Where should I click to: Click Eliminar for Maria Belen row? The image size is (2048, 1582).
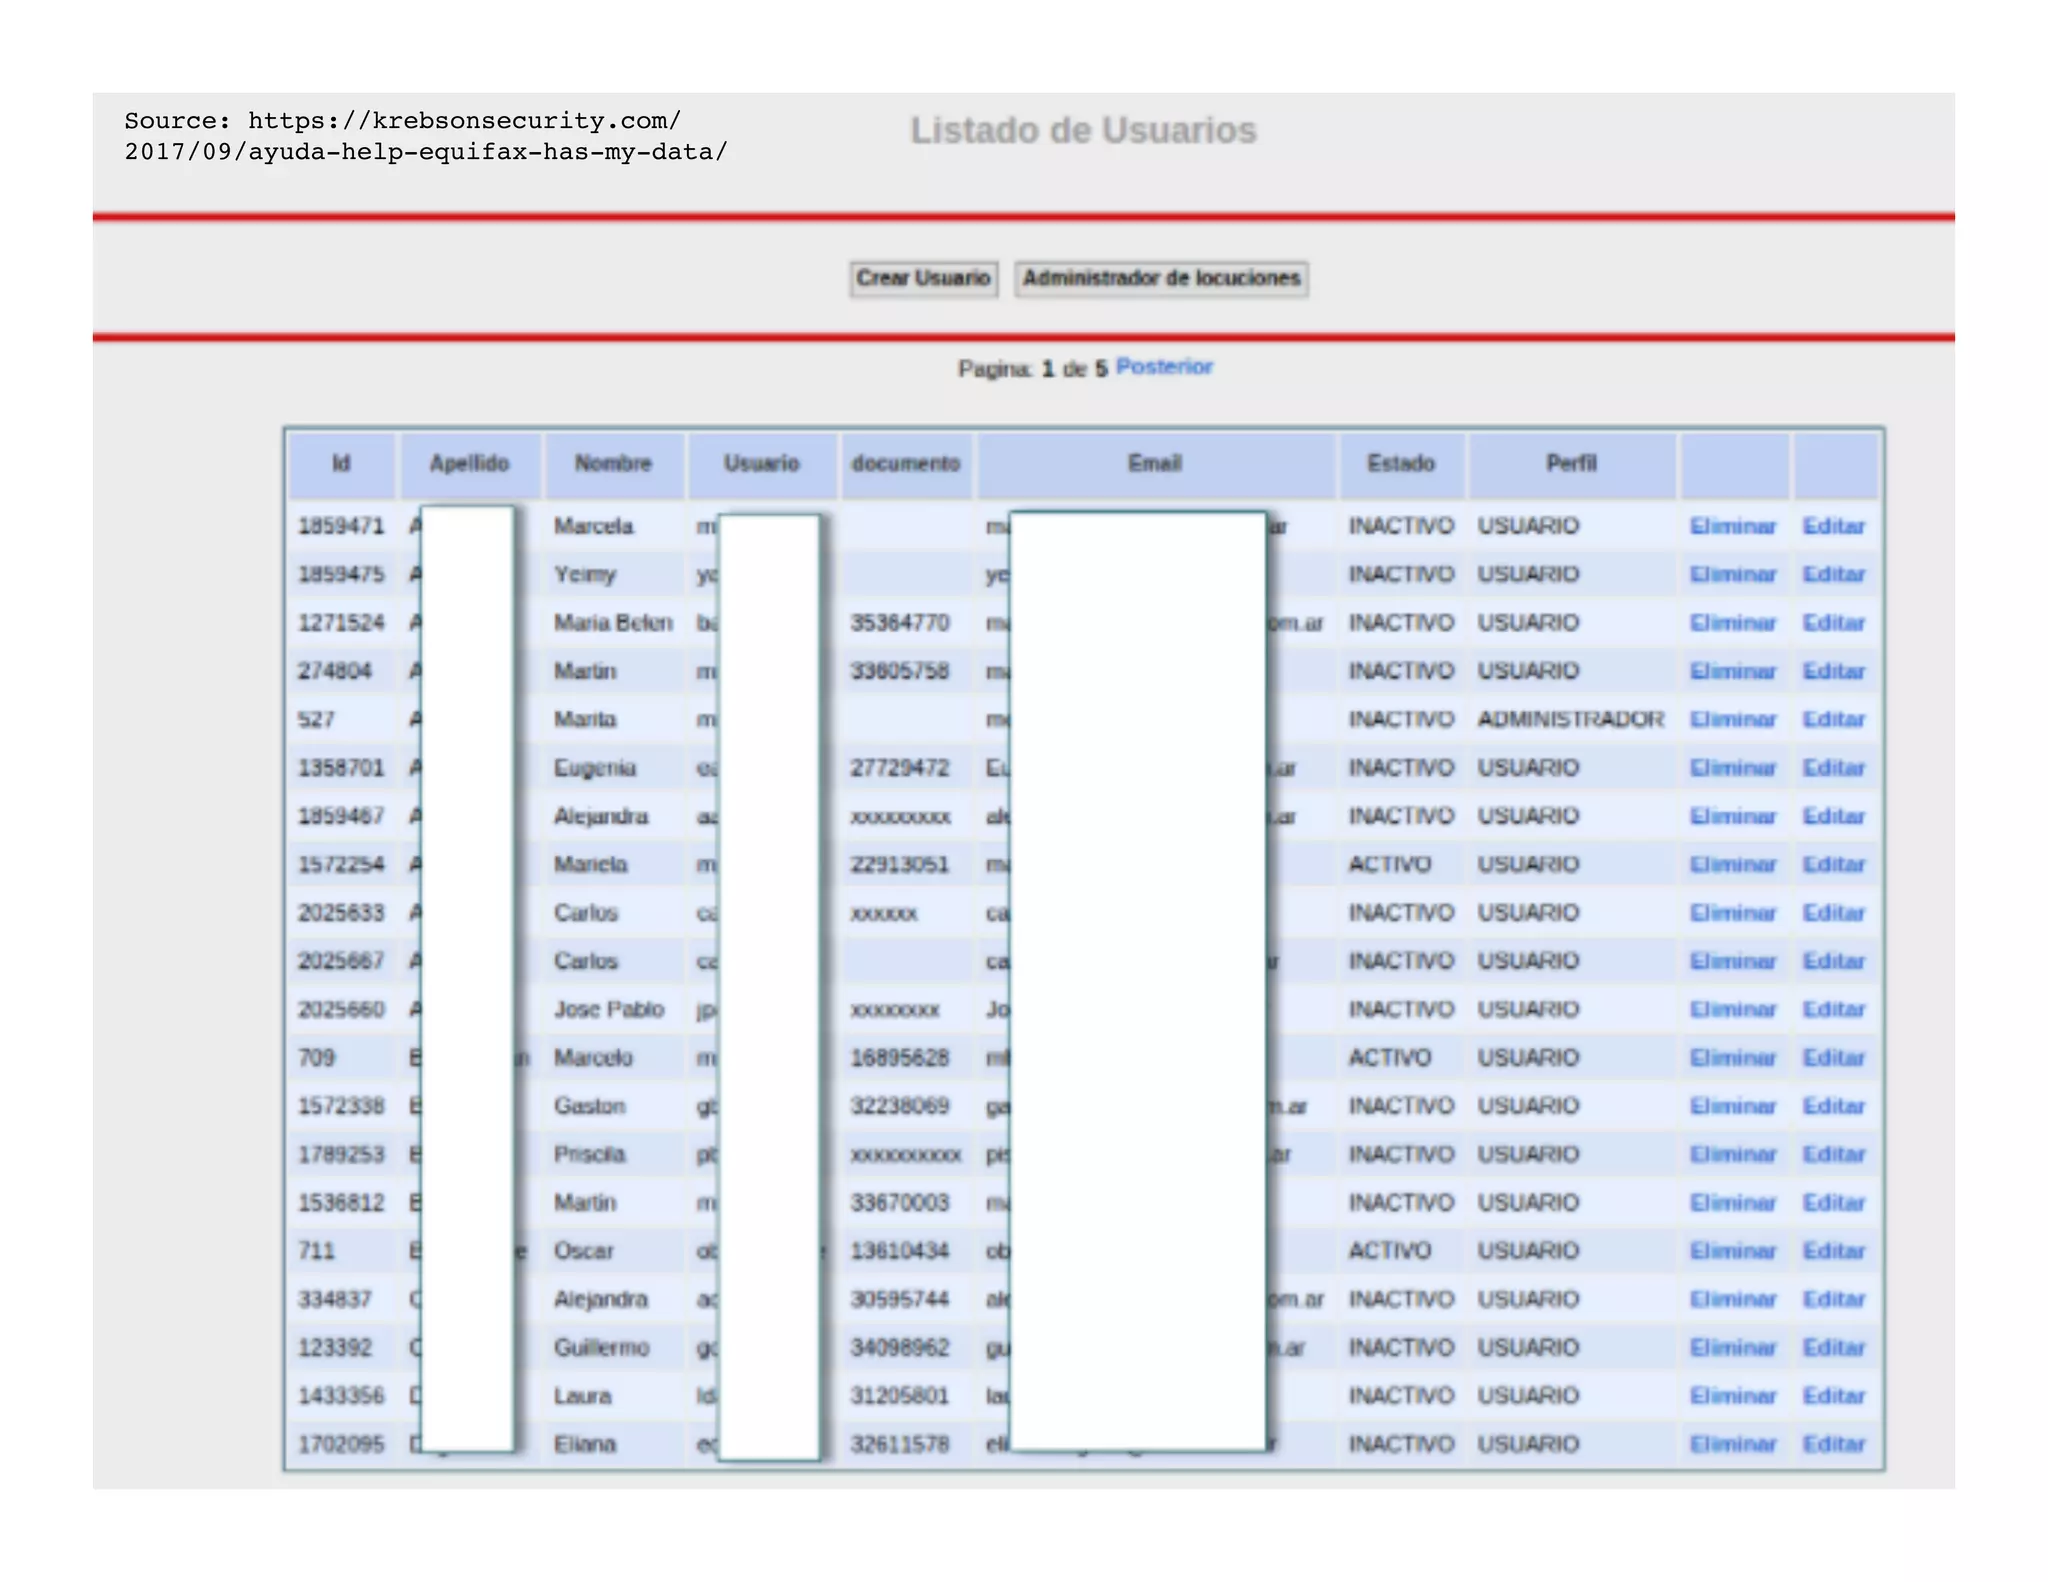click(x=1733, y=623)
